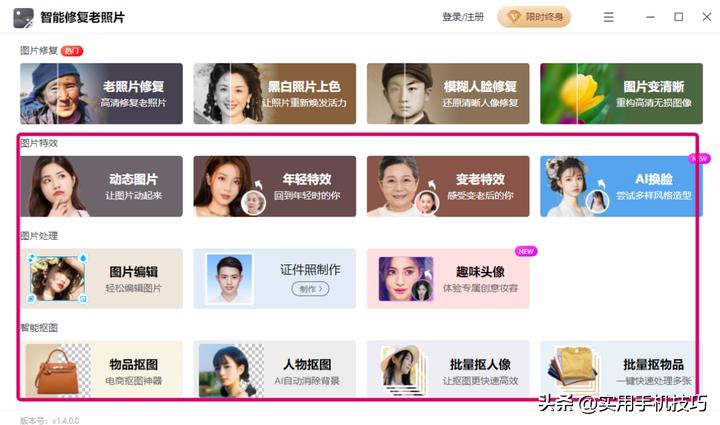Click the diamond VIP icon

coord(513,17)
